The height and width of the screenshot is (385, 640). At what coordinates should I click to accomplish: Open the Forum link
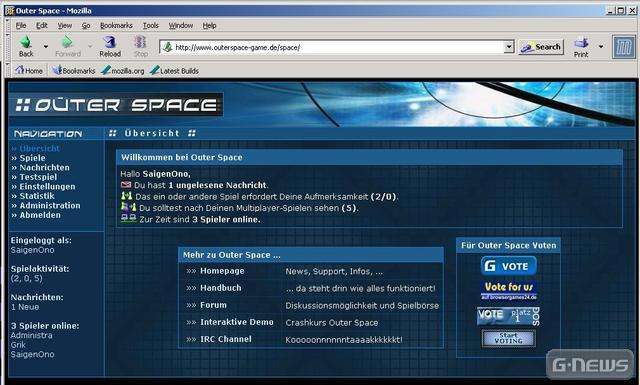coord(213,305)
